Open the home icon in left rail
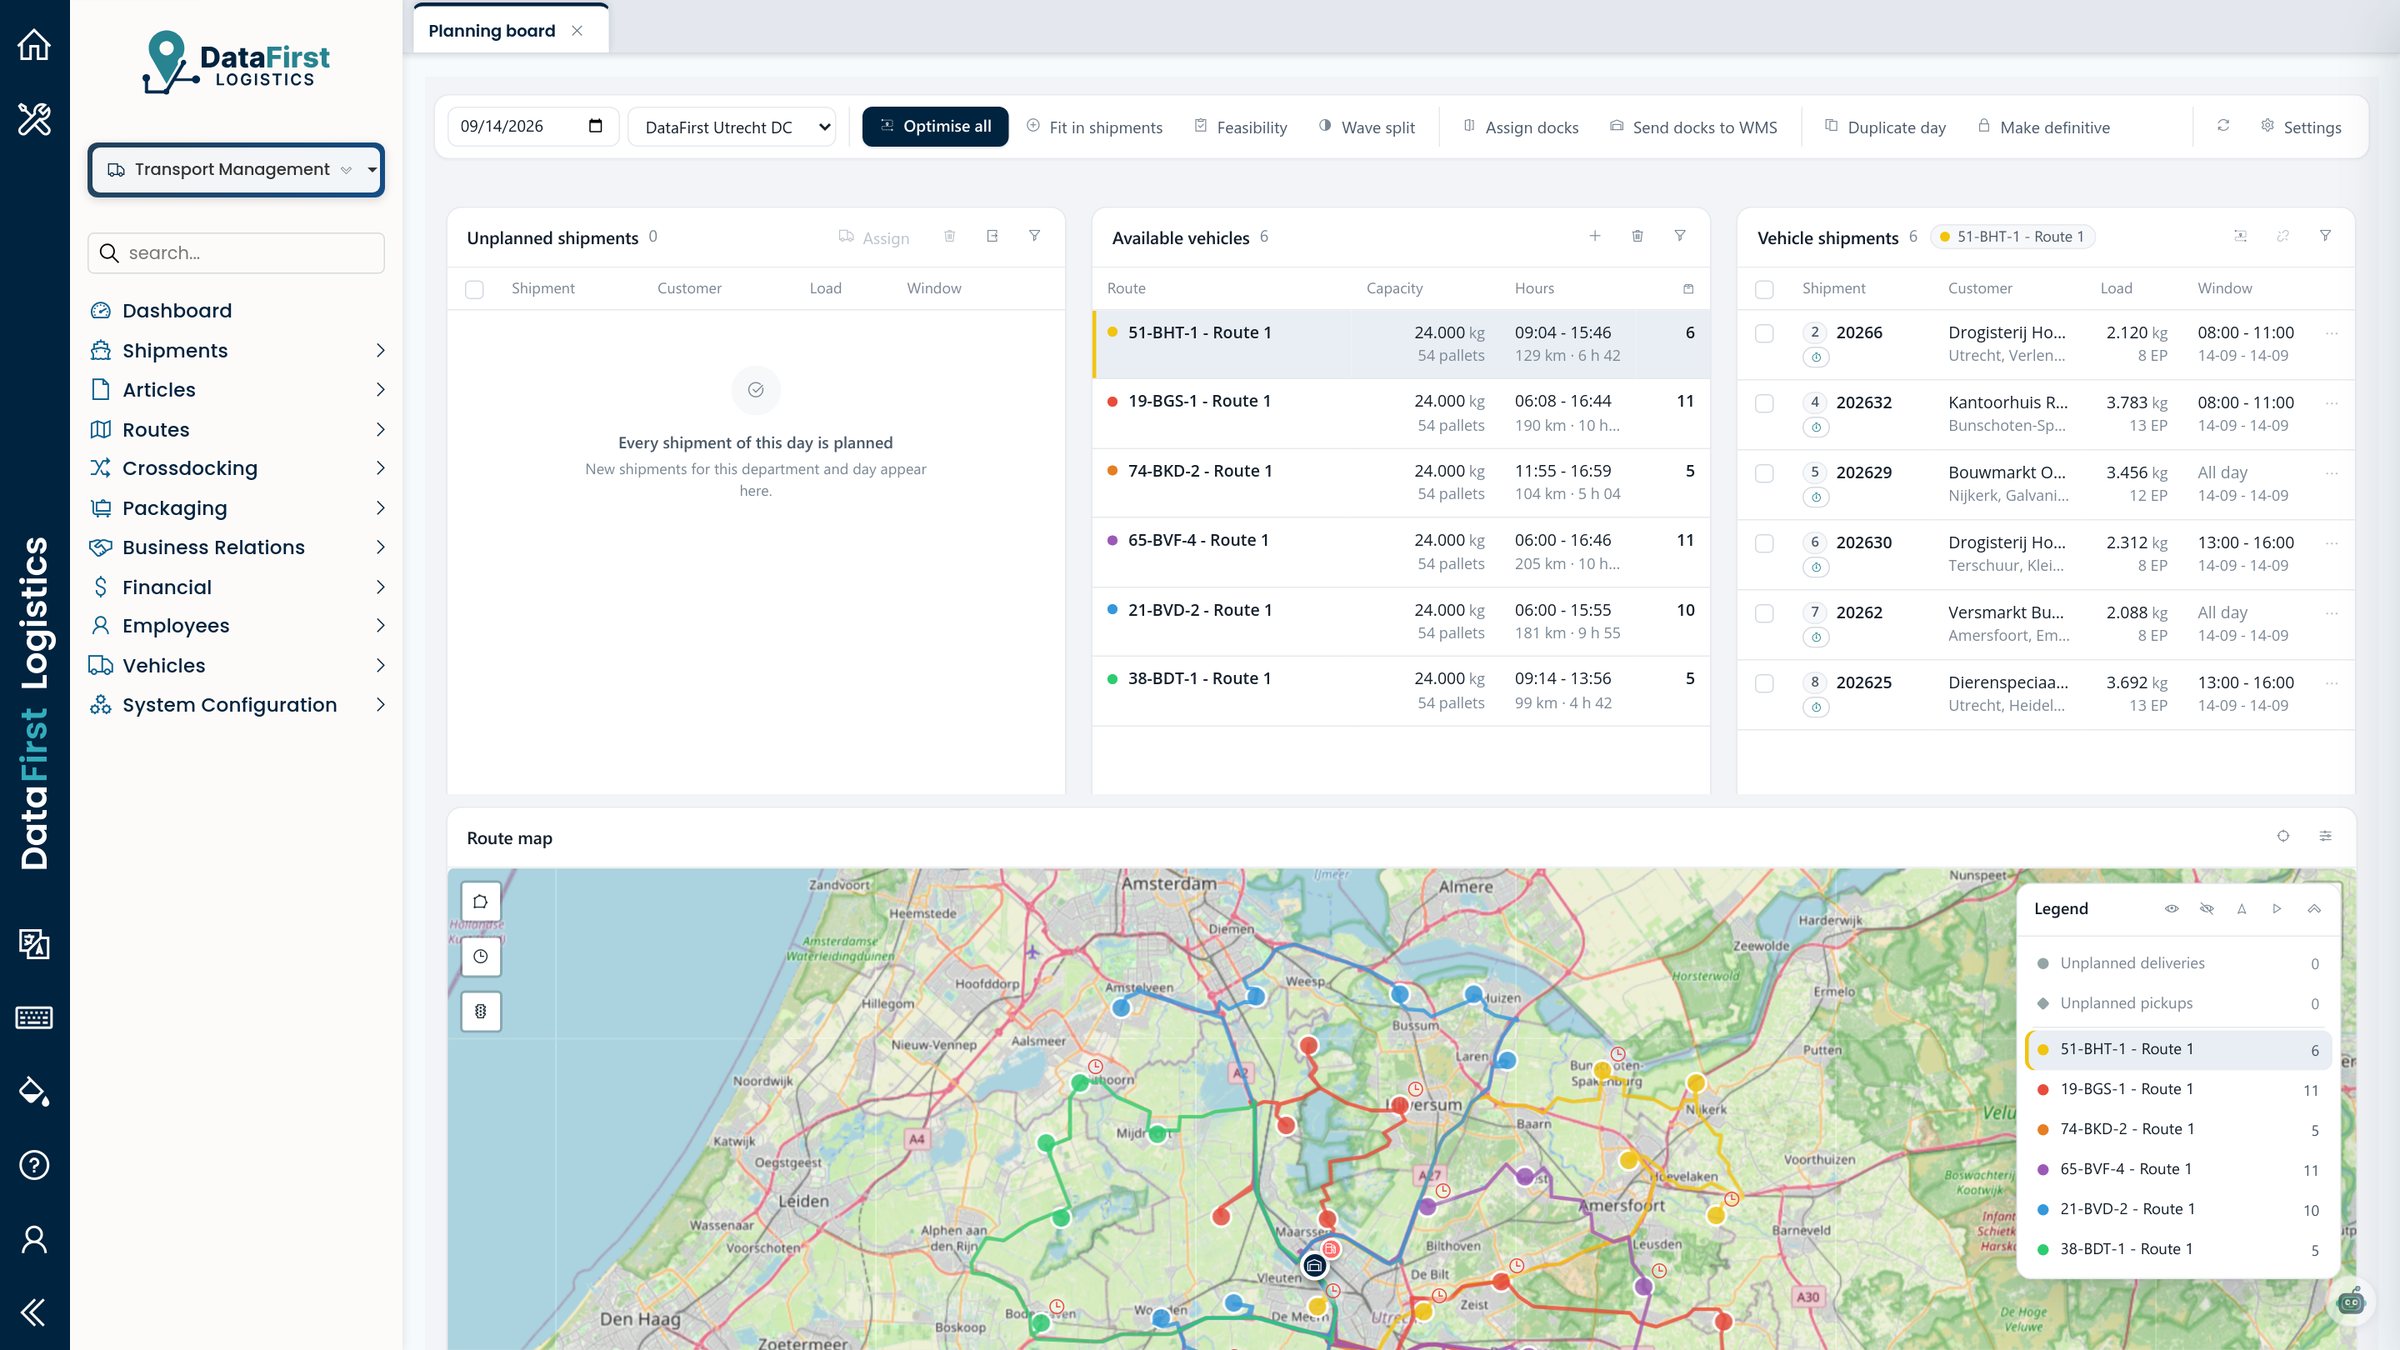Image resolution: width=2400 pixels, height=1350 pixels. pos(34,45)
